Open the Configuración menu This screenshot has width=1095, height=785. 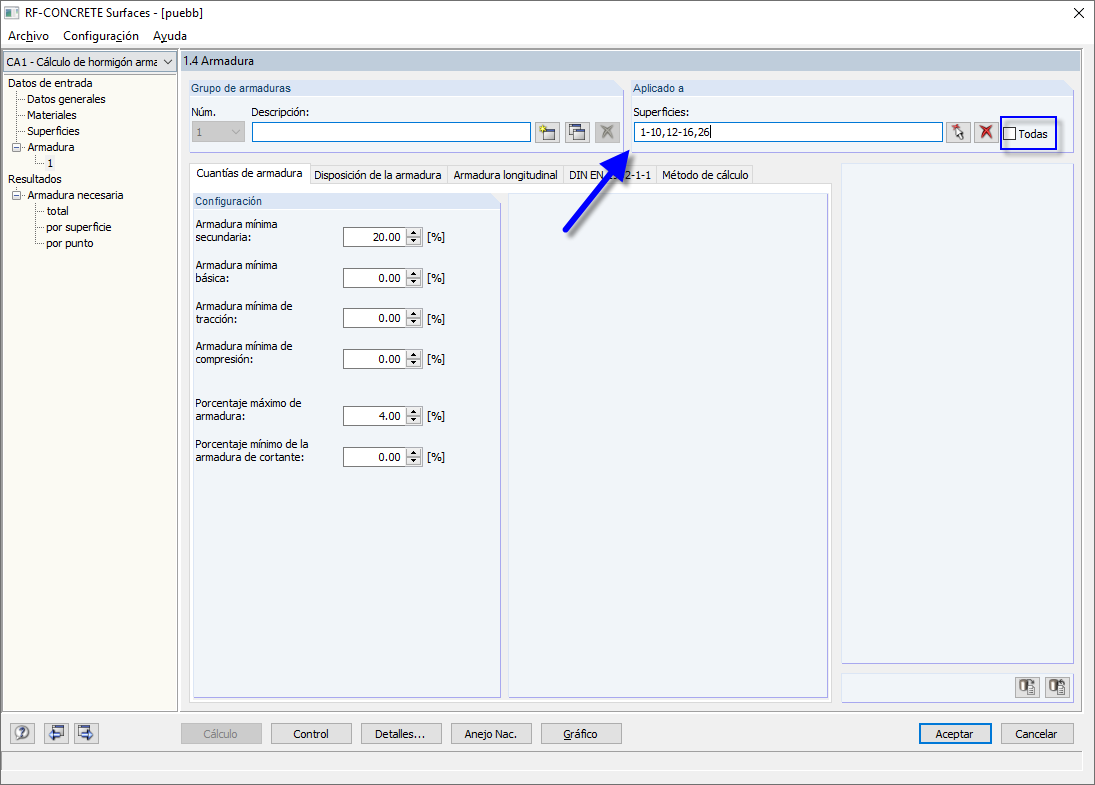pyautogui.click(x=101, y=36)
